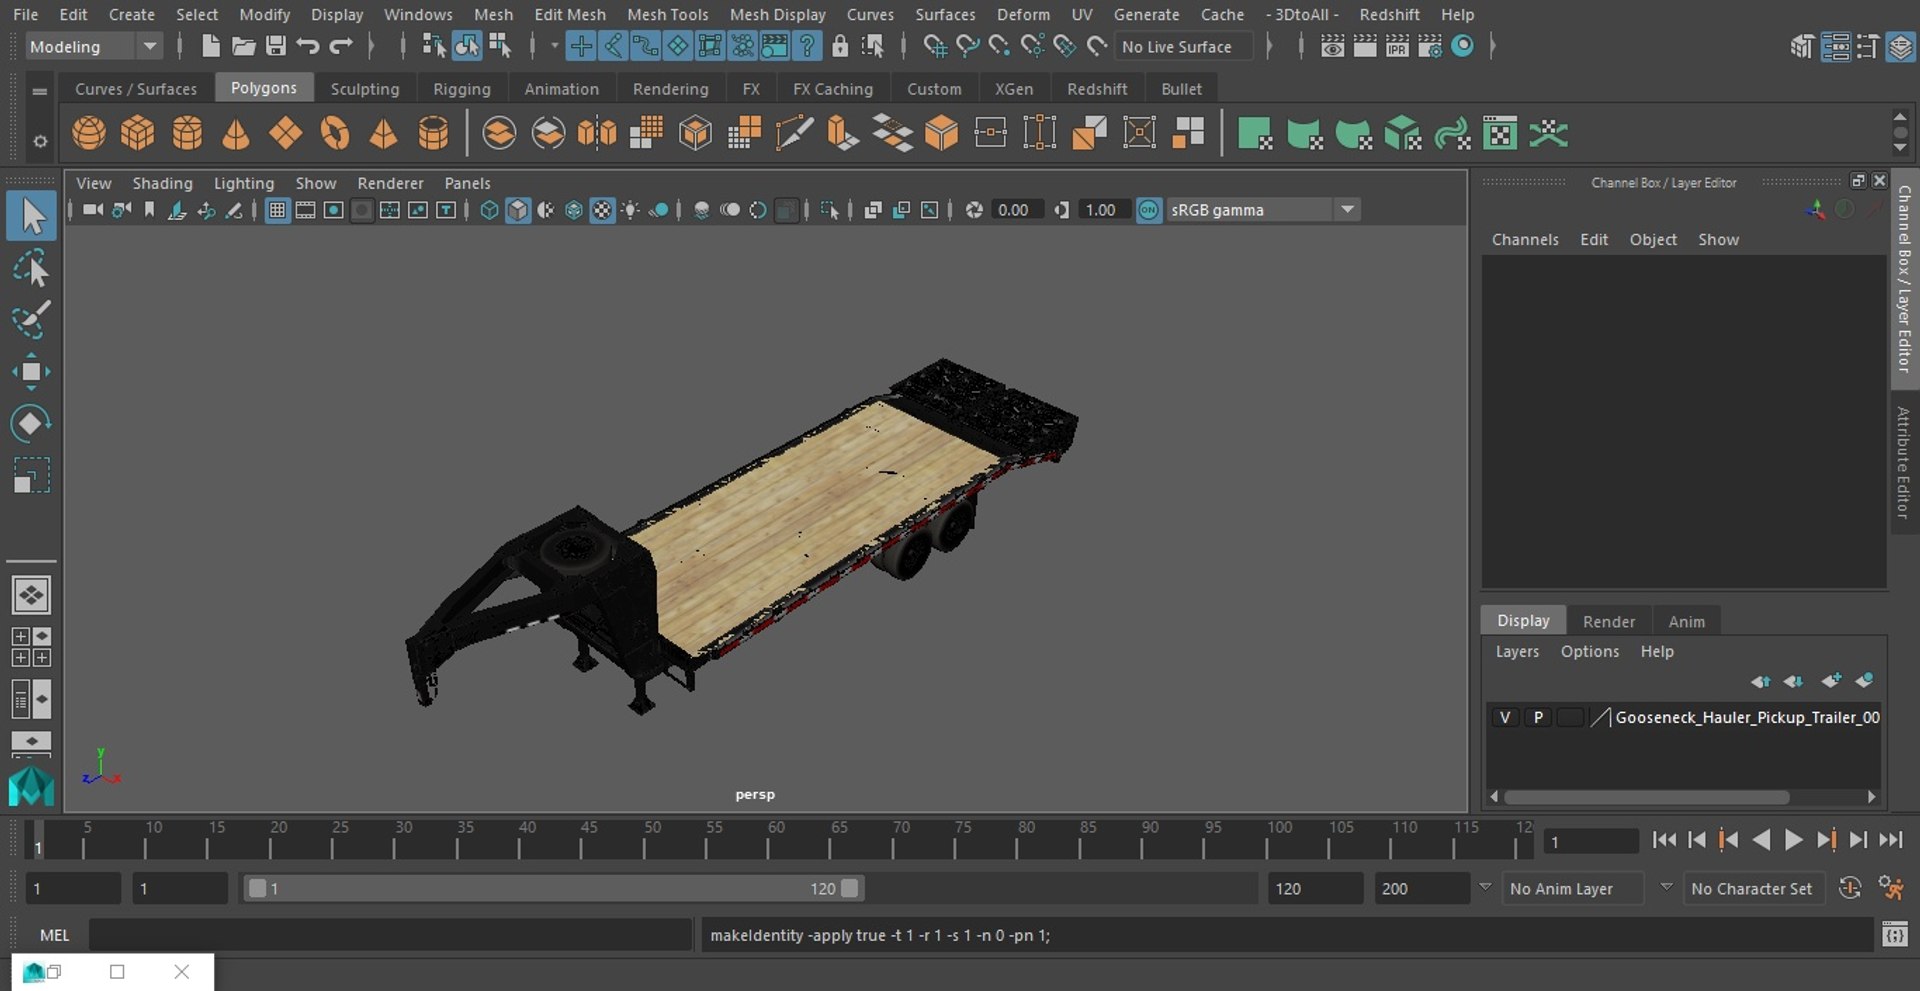Select the Gooseneck_Hauler_Pickup_Trailer layer name

point(1747,717)
